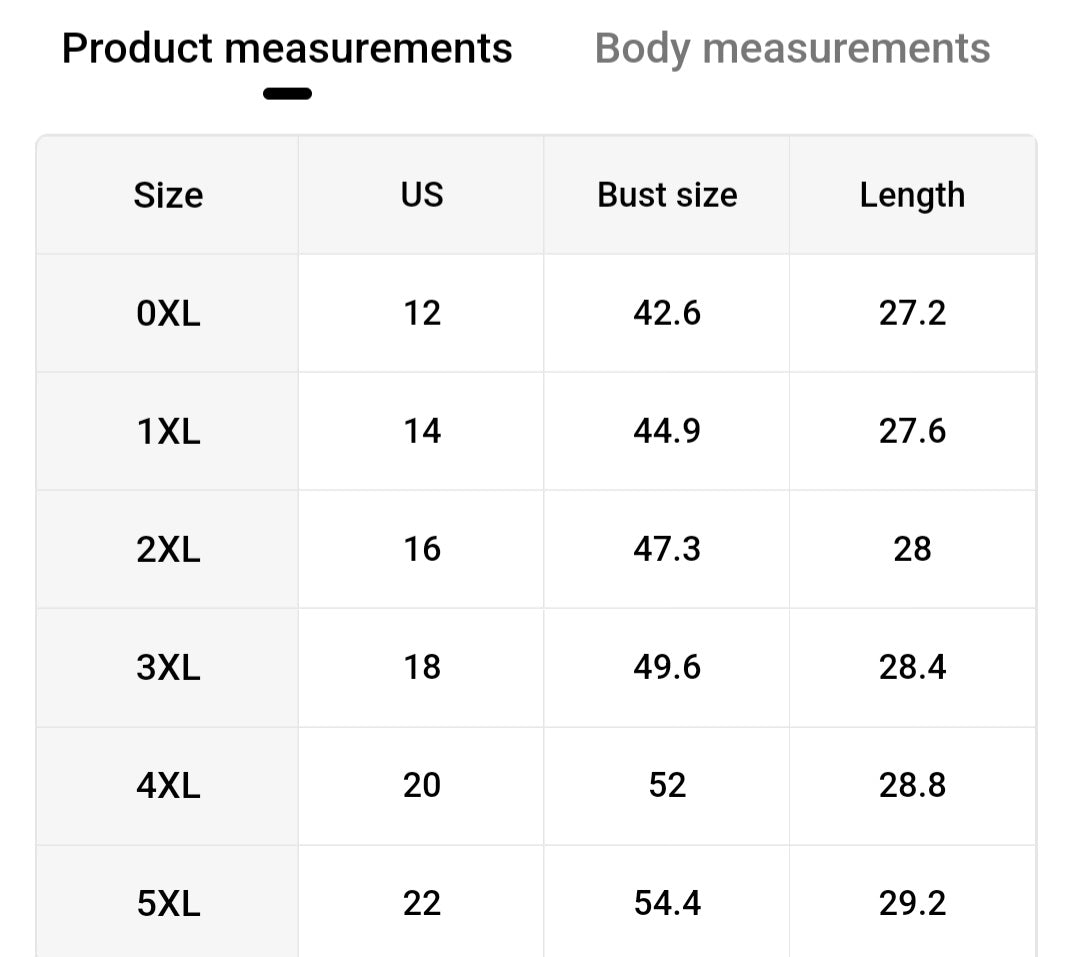The height and width of the screenshot is (957, 1080).
Task: Select the Product measurements tab
Action: coord(287,47)
